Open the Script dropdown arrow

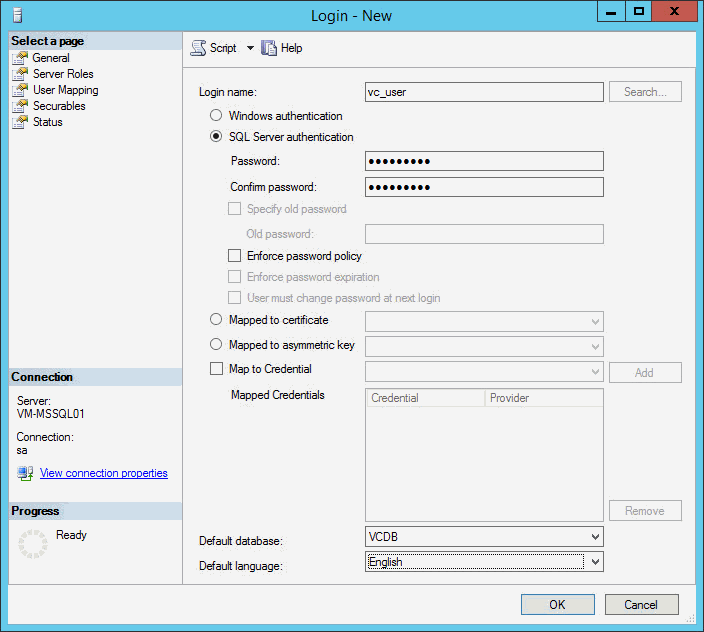(x=250, y=48)
